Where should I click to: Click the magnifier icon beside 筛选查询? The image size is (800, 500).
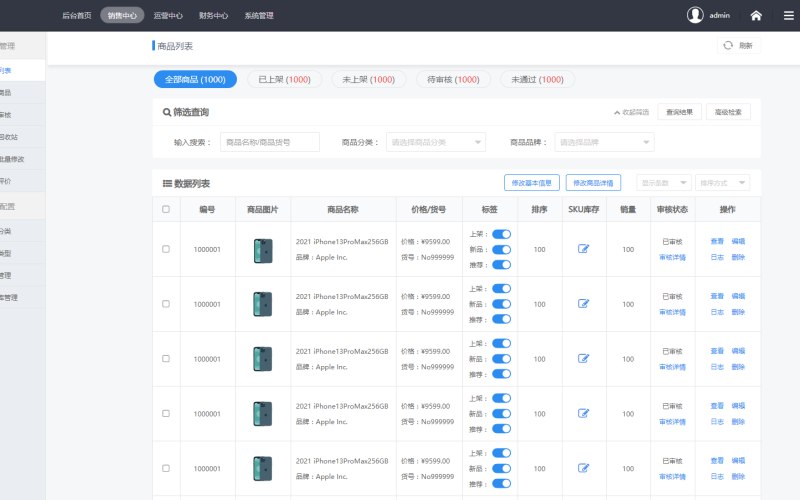point(167,112)
